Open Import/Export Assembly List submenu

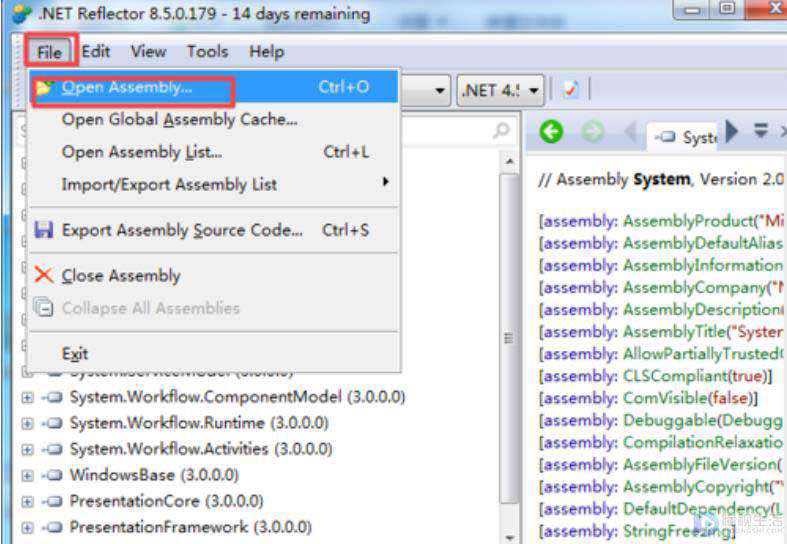pos(215,184)
